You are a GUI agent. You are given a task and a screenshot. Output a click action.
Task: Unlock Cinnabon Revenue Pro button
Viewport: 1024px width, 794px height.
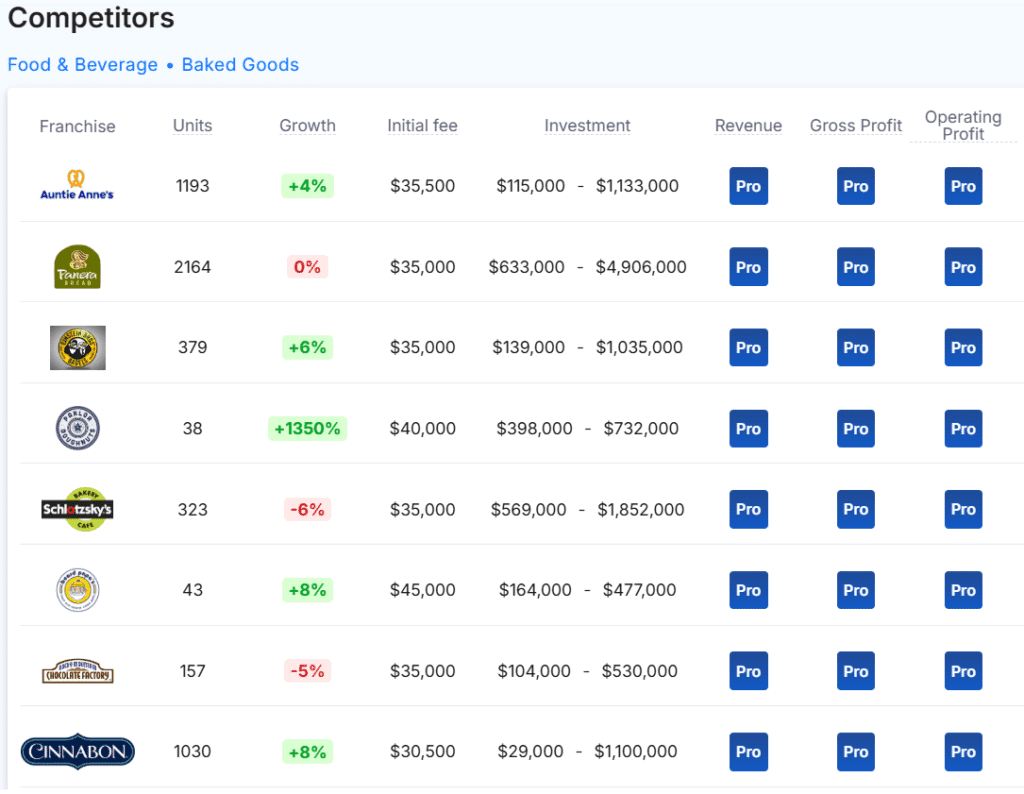pyautogui.click(x=748, y=752)
